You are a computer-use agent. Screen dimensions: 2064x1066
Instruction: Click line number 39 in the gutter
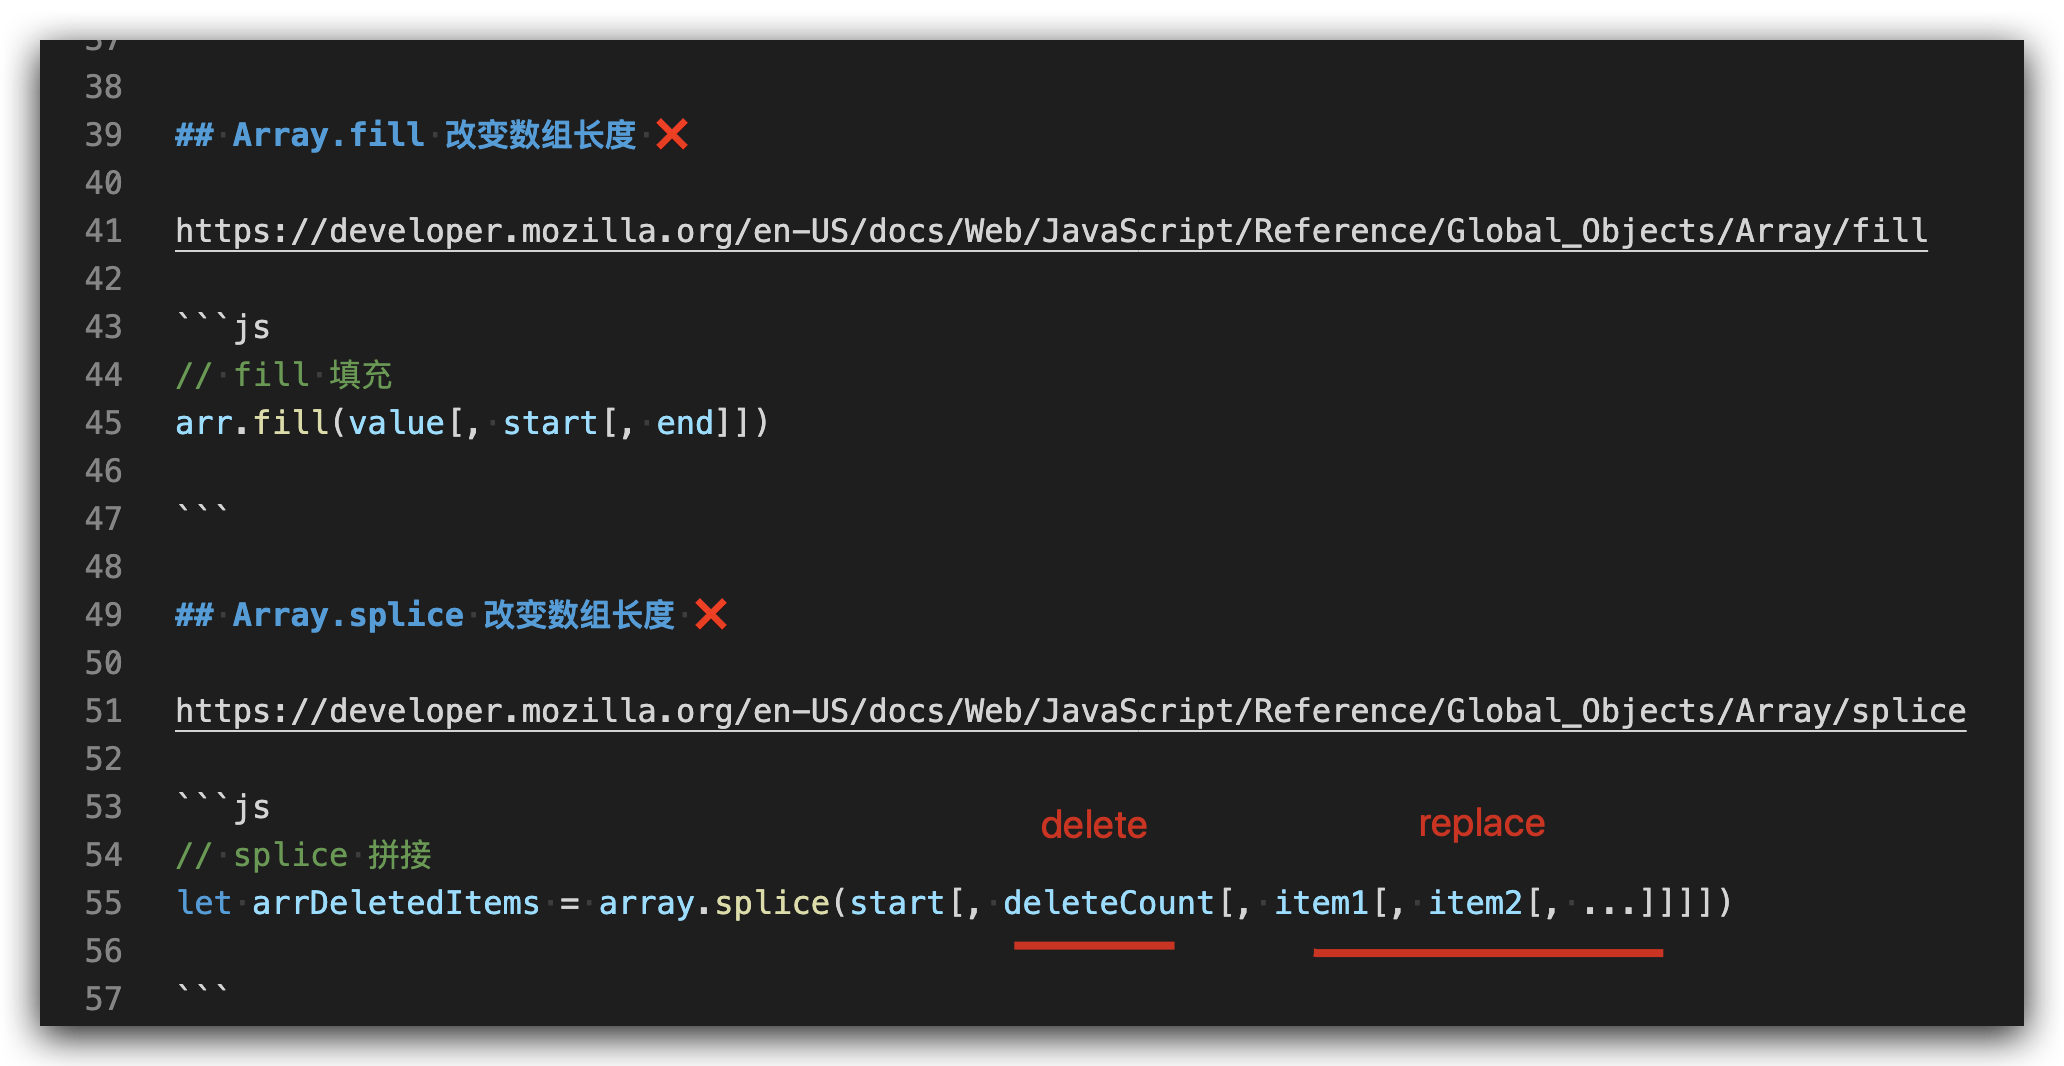pos(103,135)
